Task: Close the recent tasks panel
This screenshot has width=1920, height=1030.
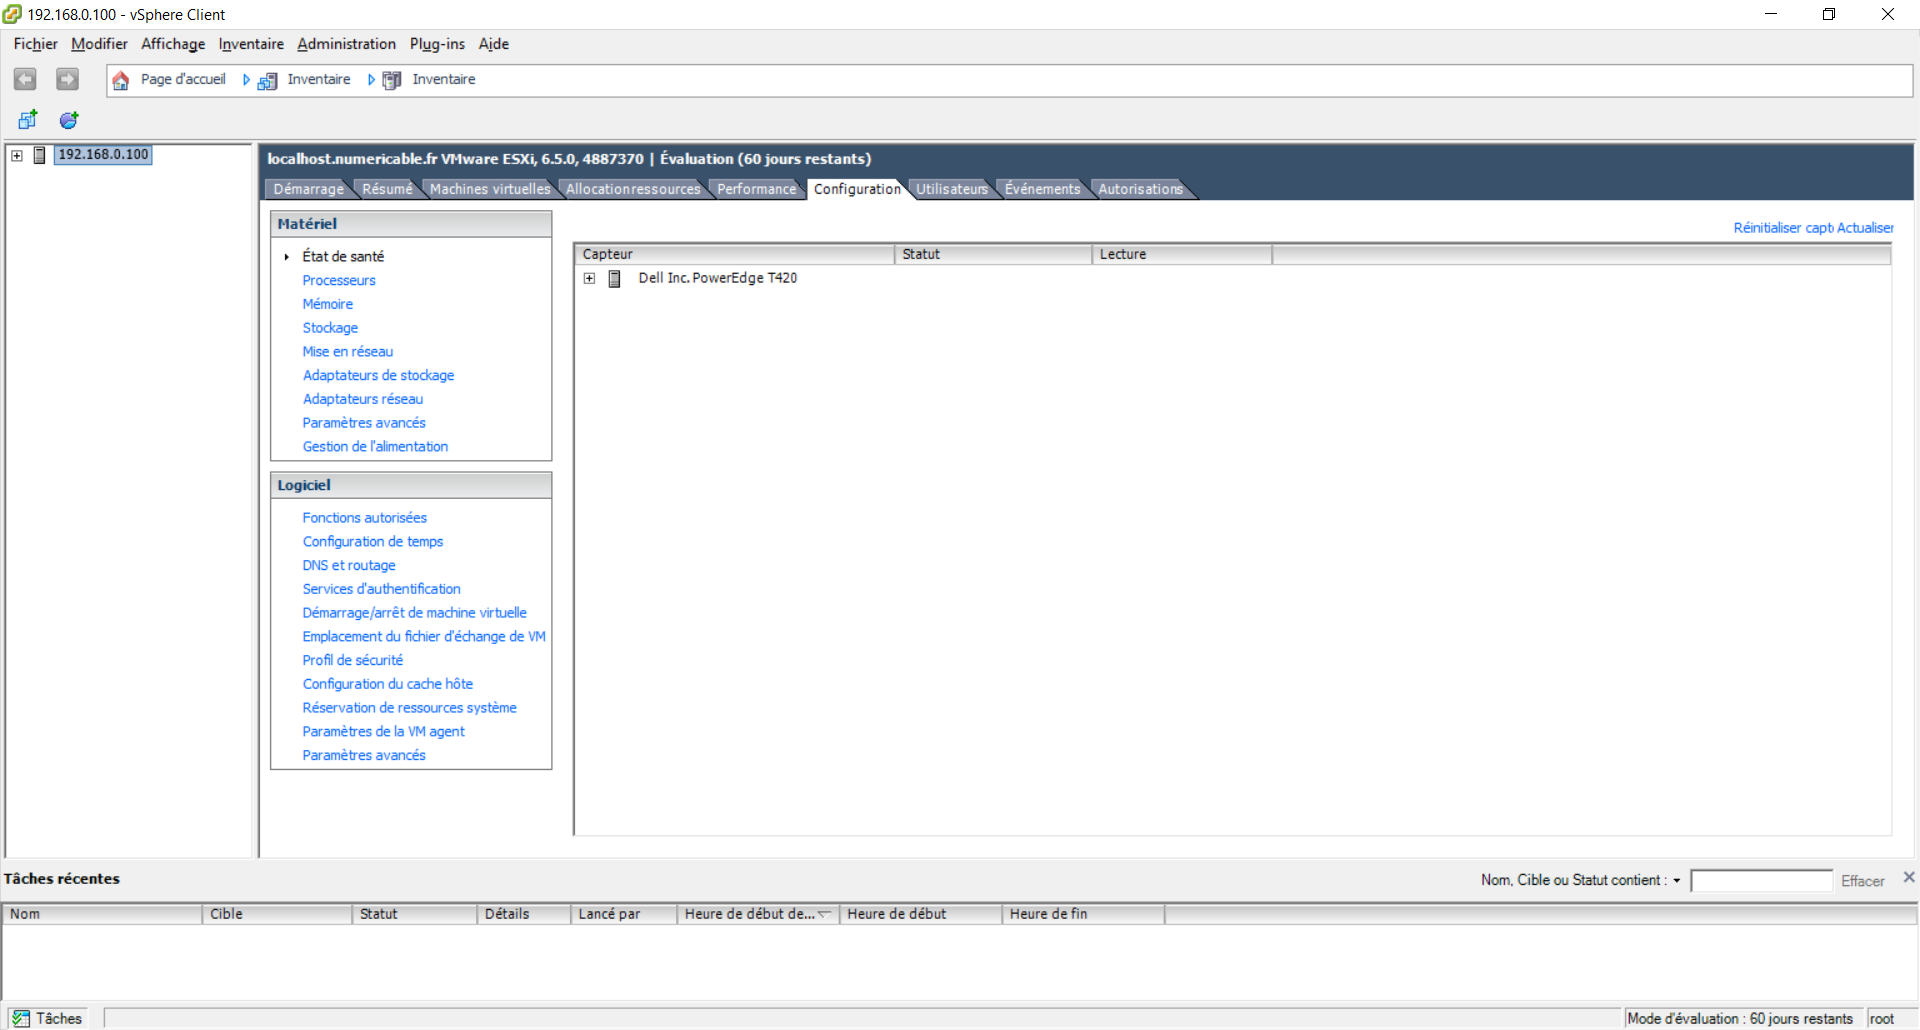Action: 1908,877
